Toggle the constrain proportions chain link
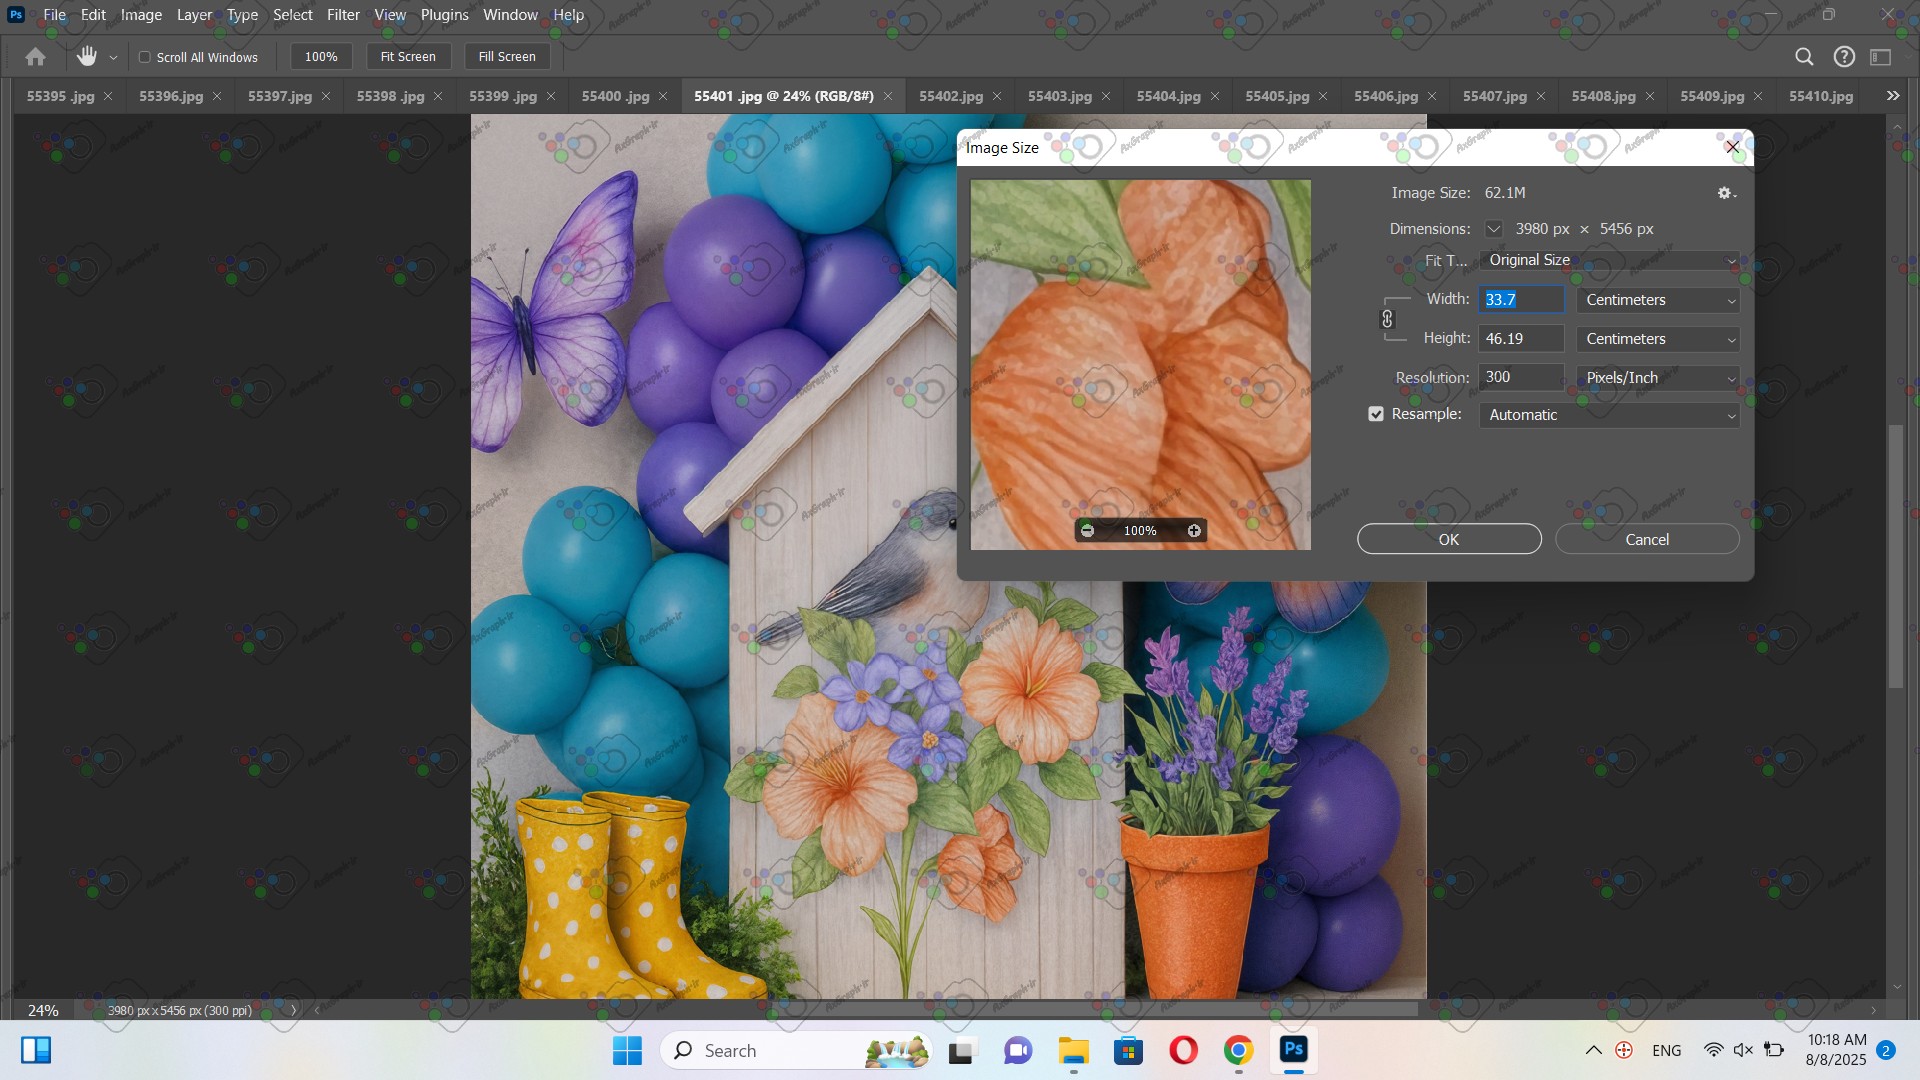Screen dimensions: 1920x1080 1387,319
